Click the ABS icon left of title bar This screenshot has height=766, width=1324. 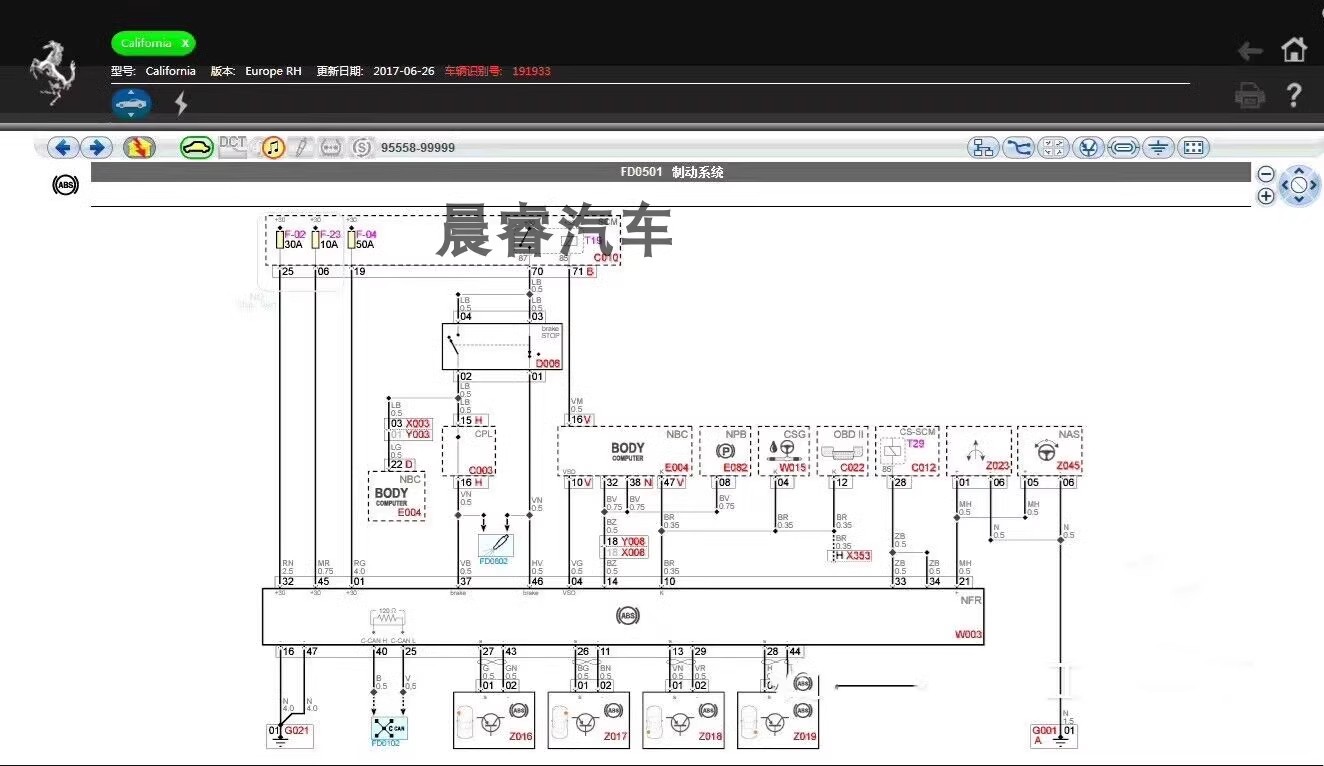(65, 185)
